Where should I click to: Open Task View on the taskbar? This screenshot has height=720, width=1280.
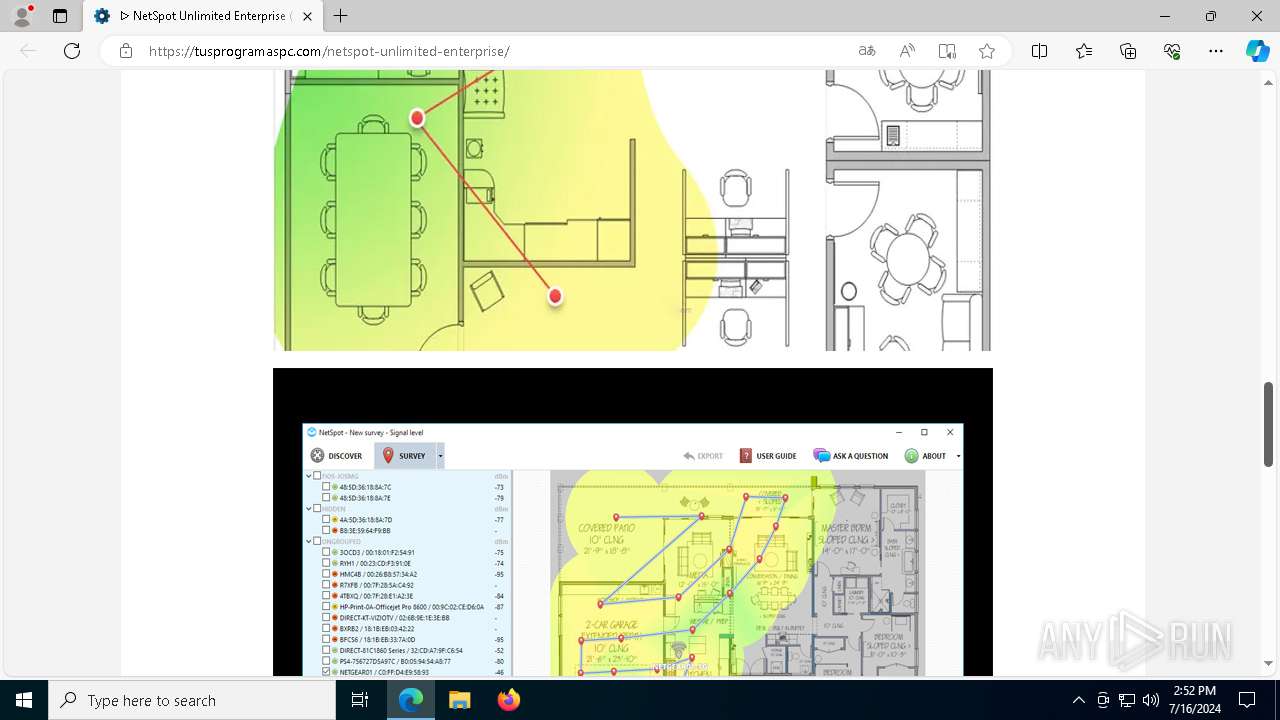pyautogui.click(x=360, y=700)
